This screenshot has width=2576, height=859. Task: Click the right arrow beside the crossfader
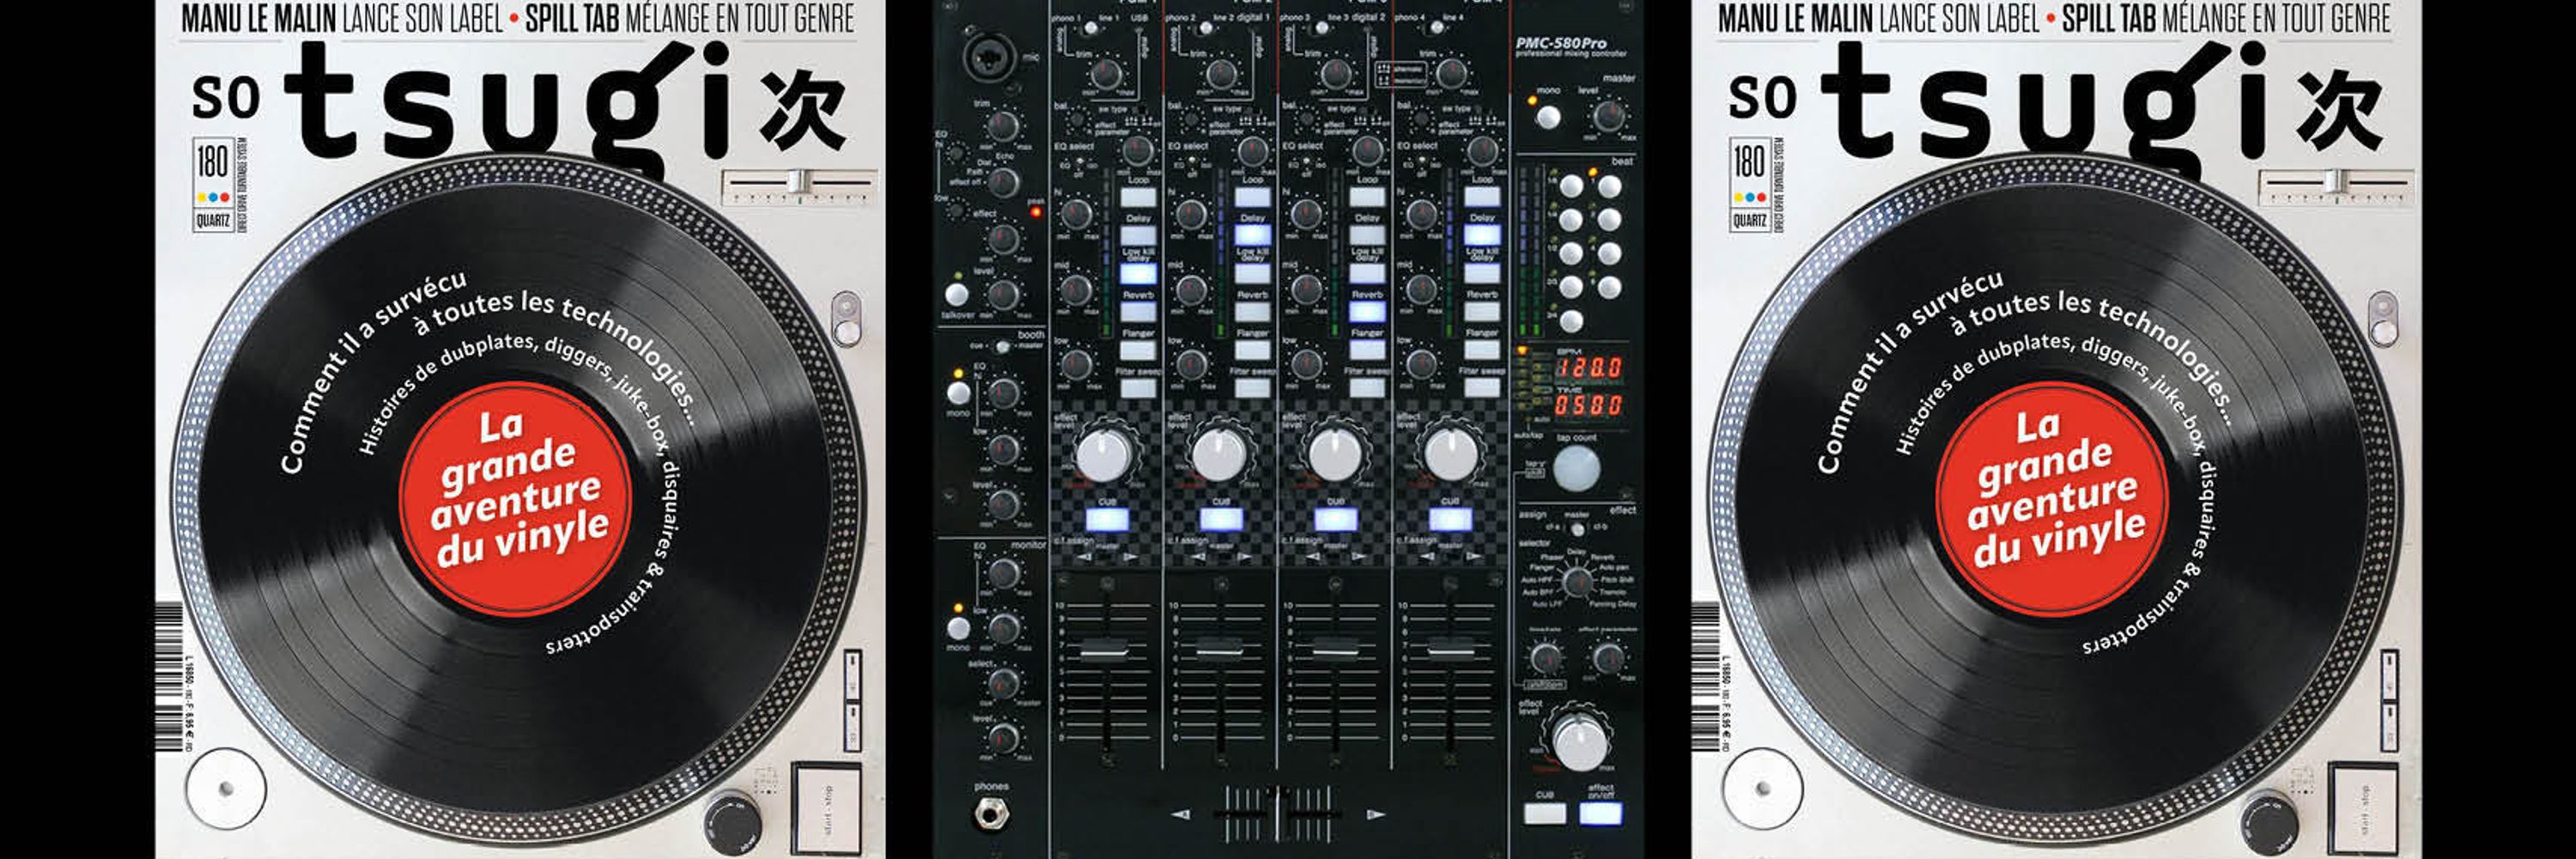tap(1376, 814)
